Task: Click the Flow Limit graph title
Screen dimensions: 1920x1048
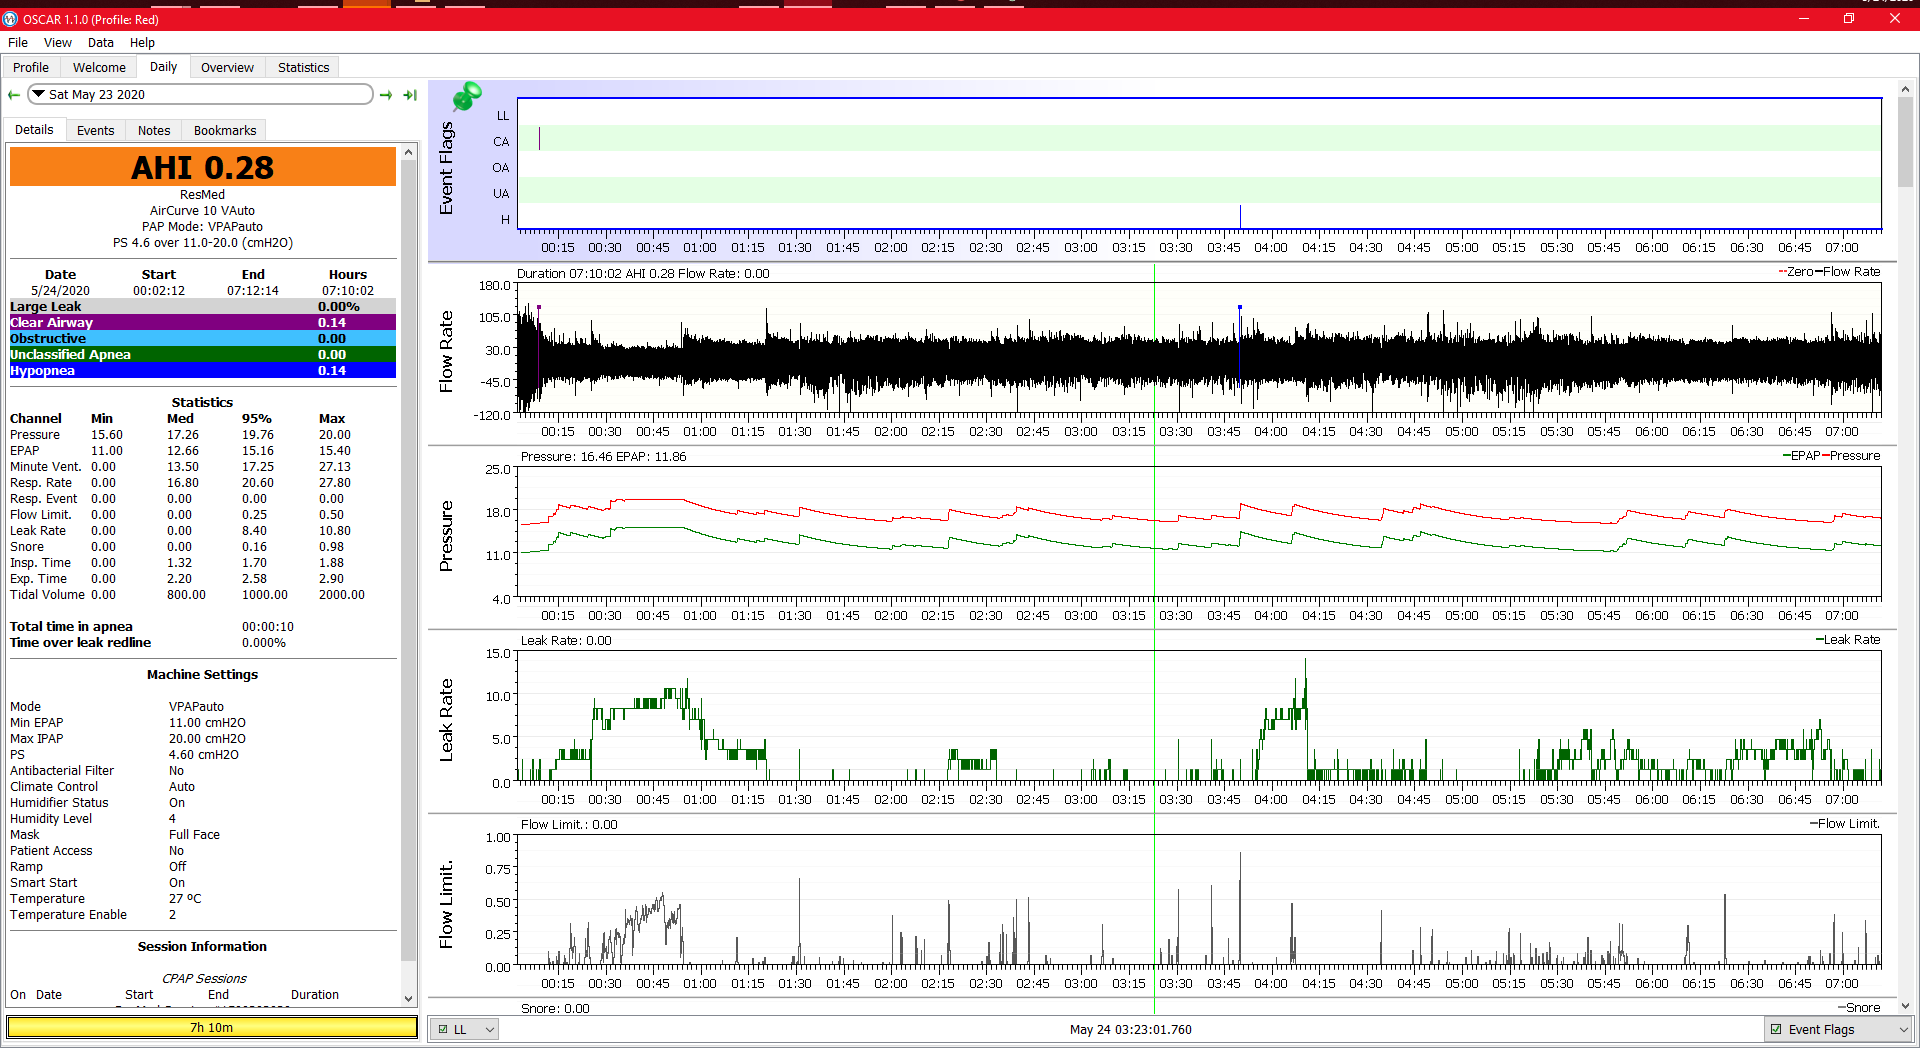Action: point(446,904)
